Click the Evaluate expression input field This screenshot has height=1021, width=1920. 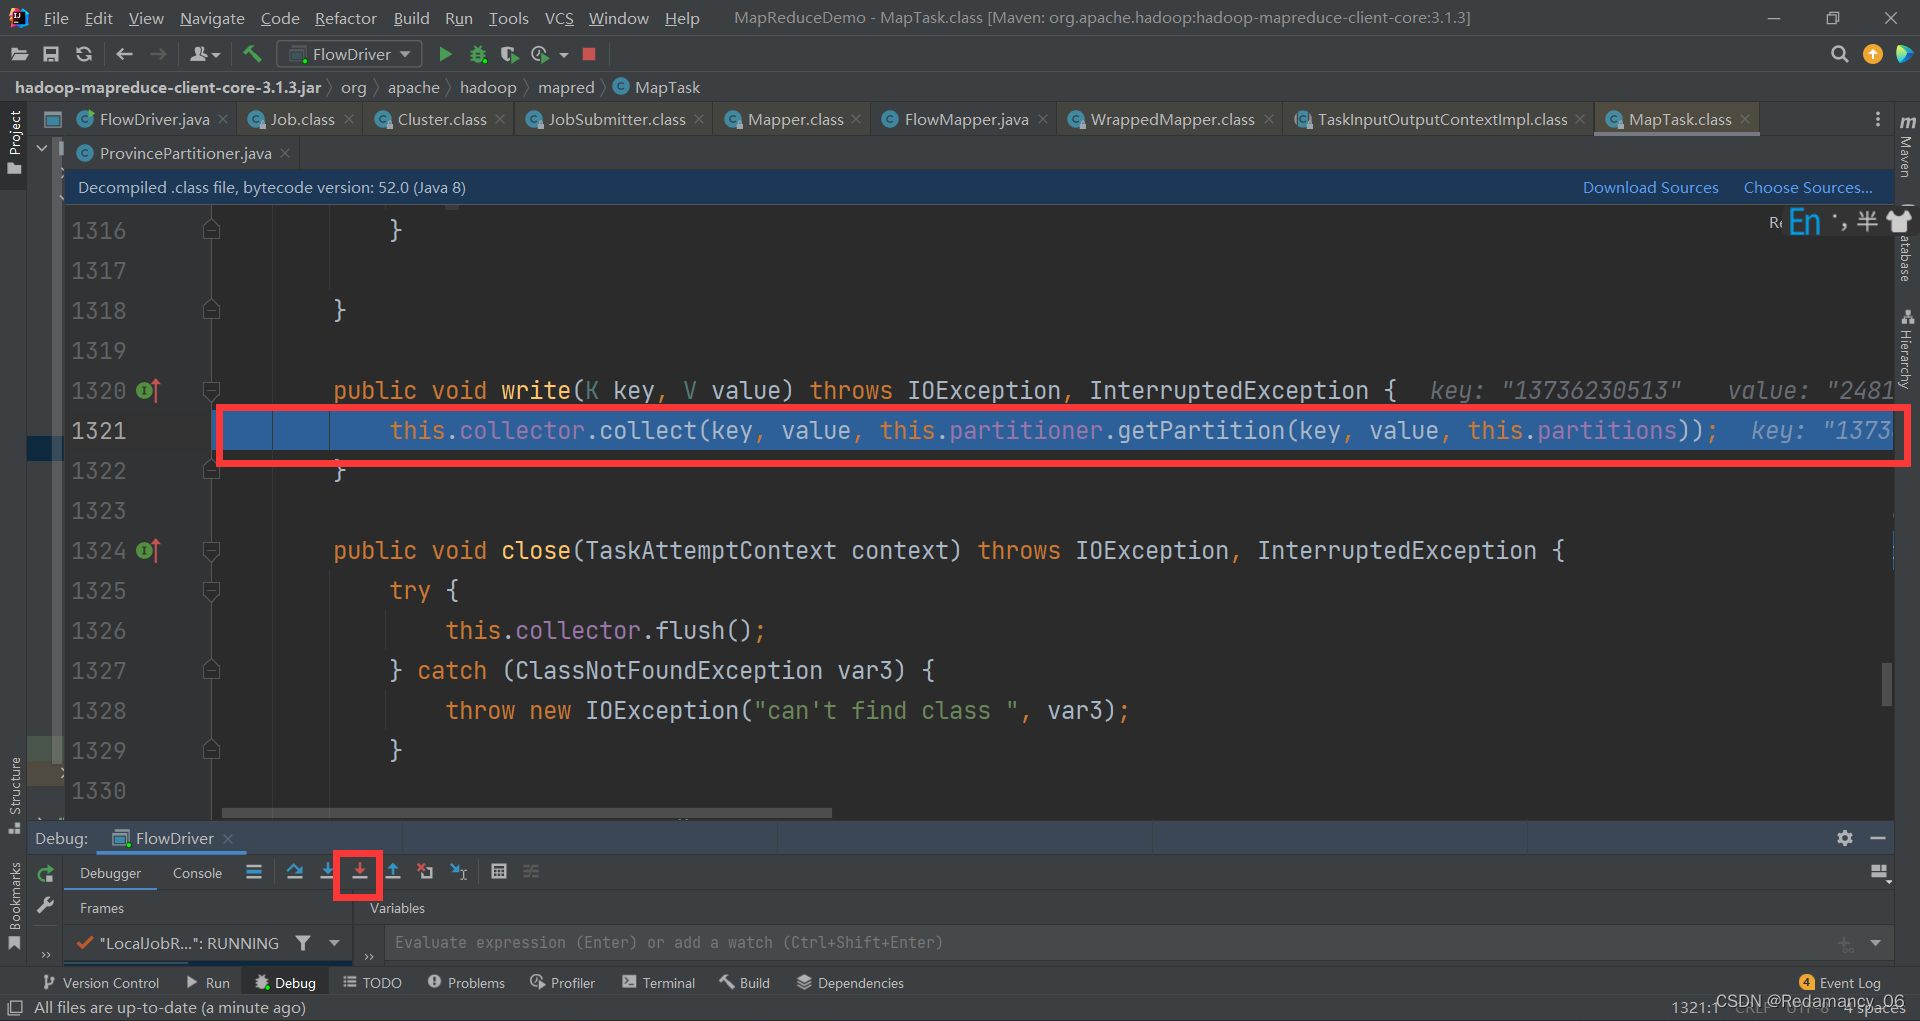pos(900,942)
